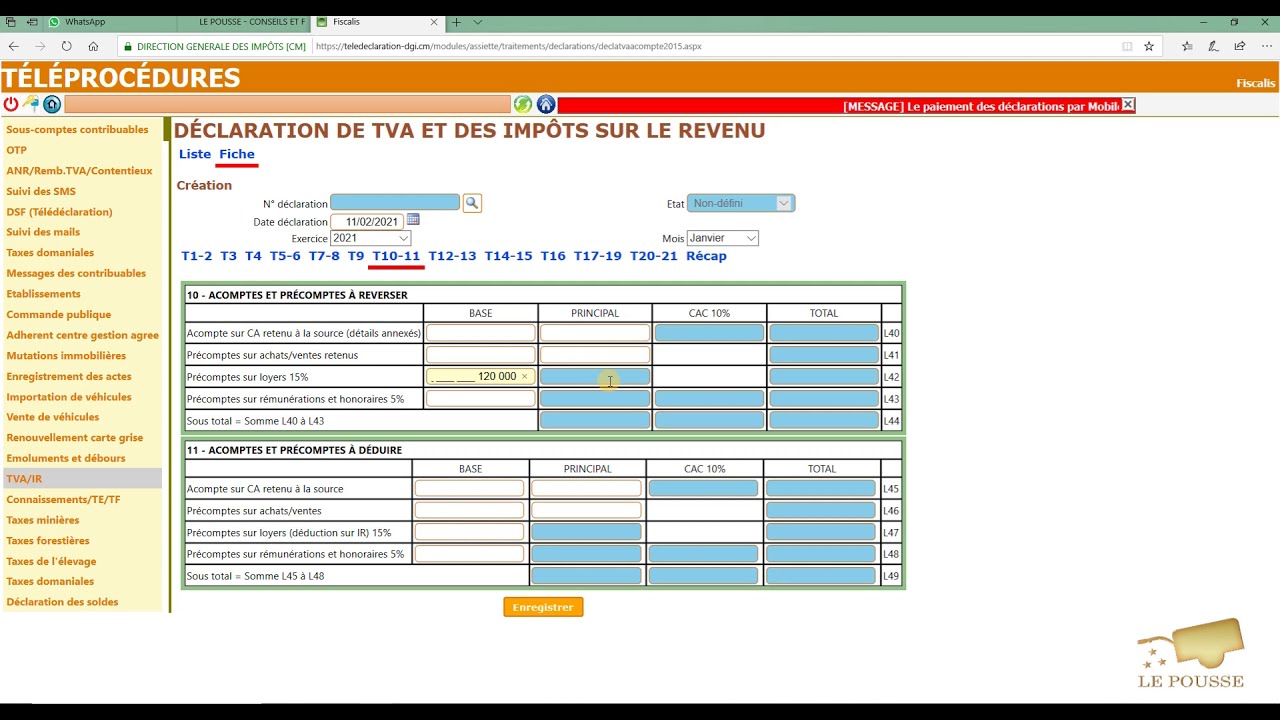The image size is (1280, 720).
Task: Go to the T12-13 section
Action: (452, 256)
